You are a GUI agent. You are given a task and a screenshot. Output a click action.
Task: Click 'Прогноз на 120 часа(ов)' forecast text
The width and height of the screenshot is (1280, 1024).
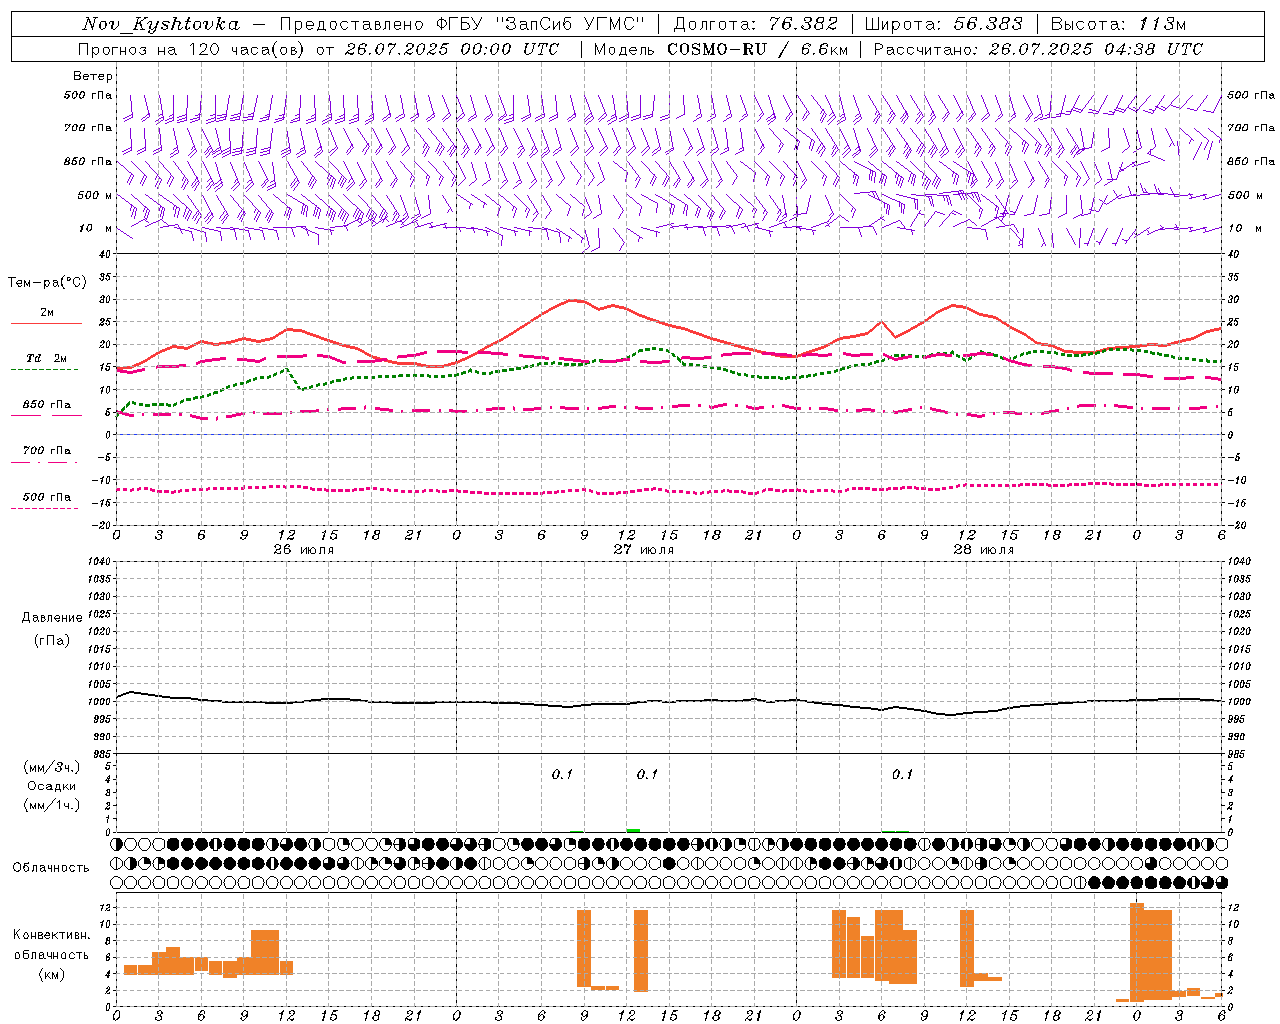192,49
